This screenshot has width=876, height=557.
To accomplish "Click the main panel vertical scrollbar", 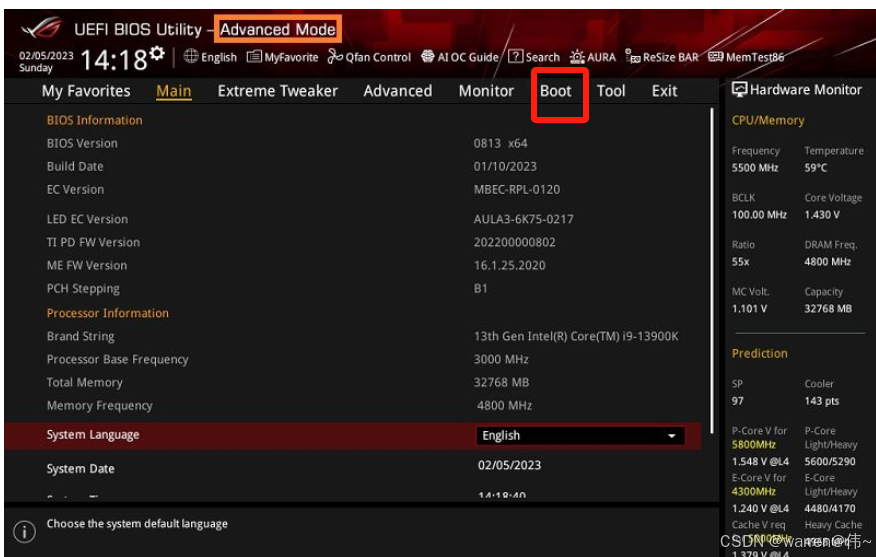I will (x=712, y=271).
